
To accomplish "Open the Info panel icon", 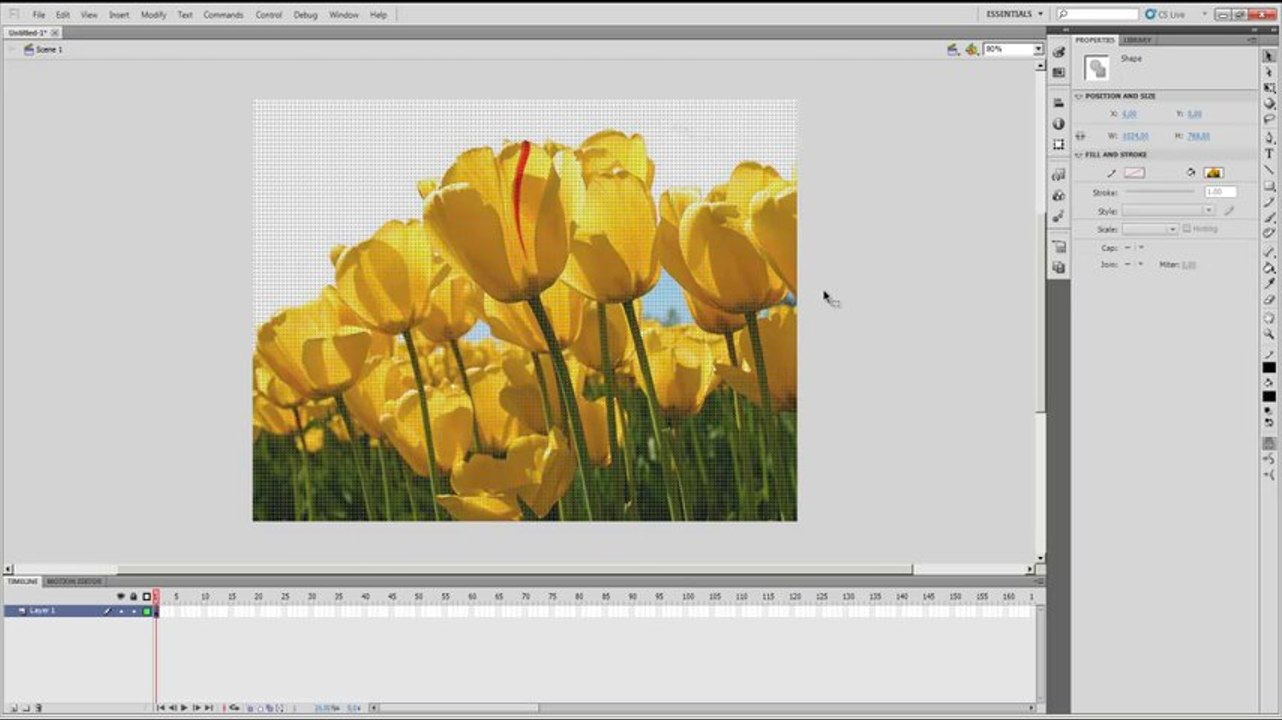I will (x=1059, y=124).
